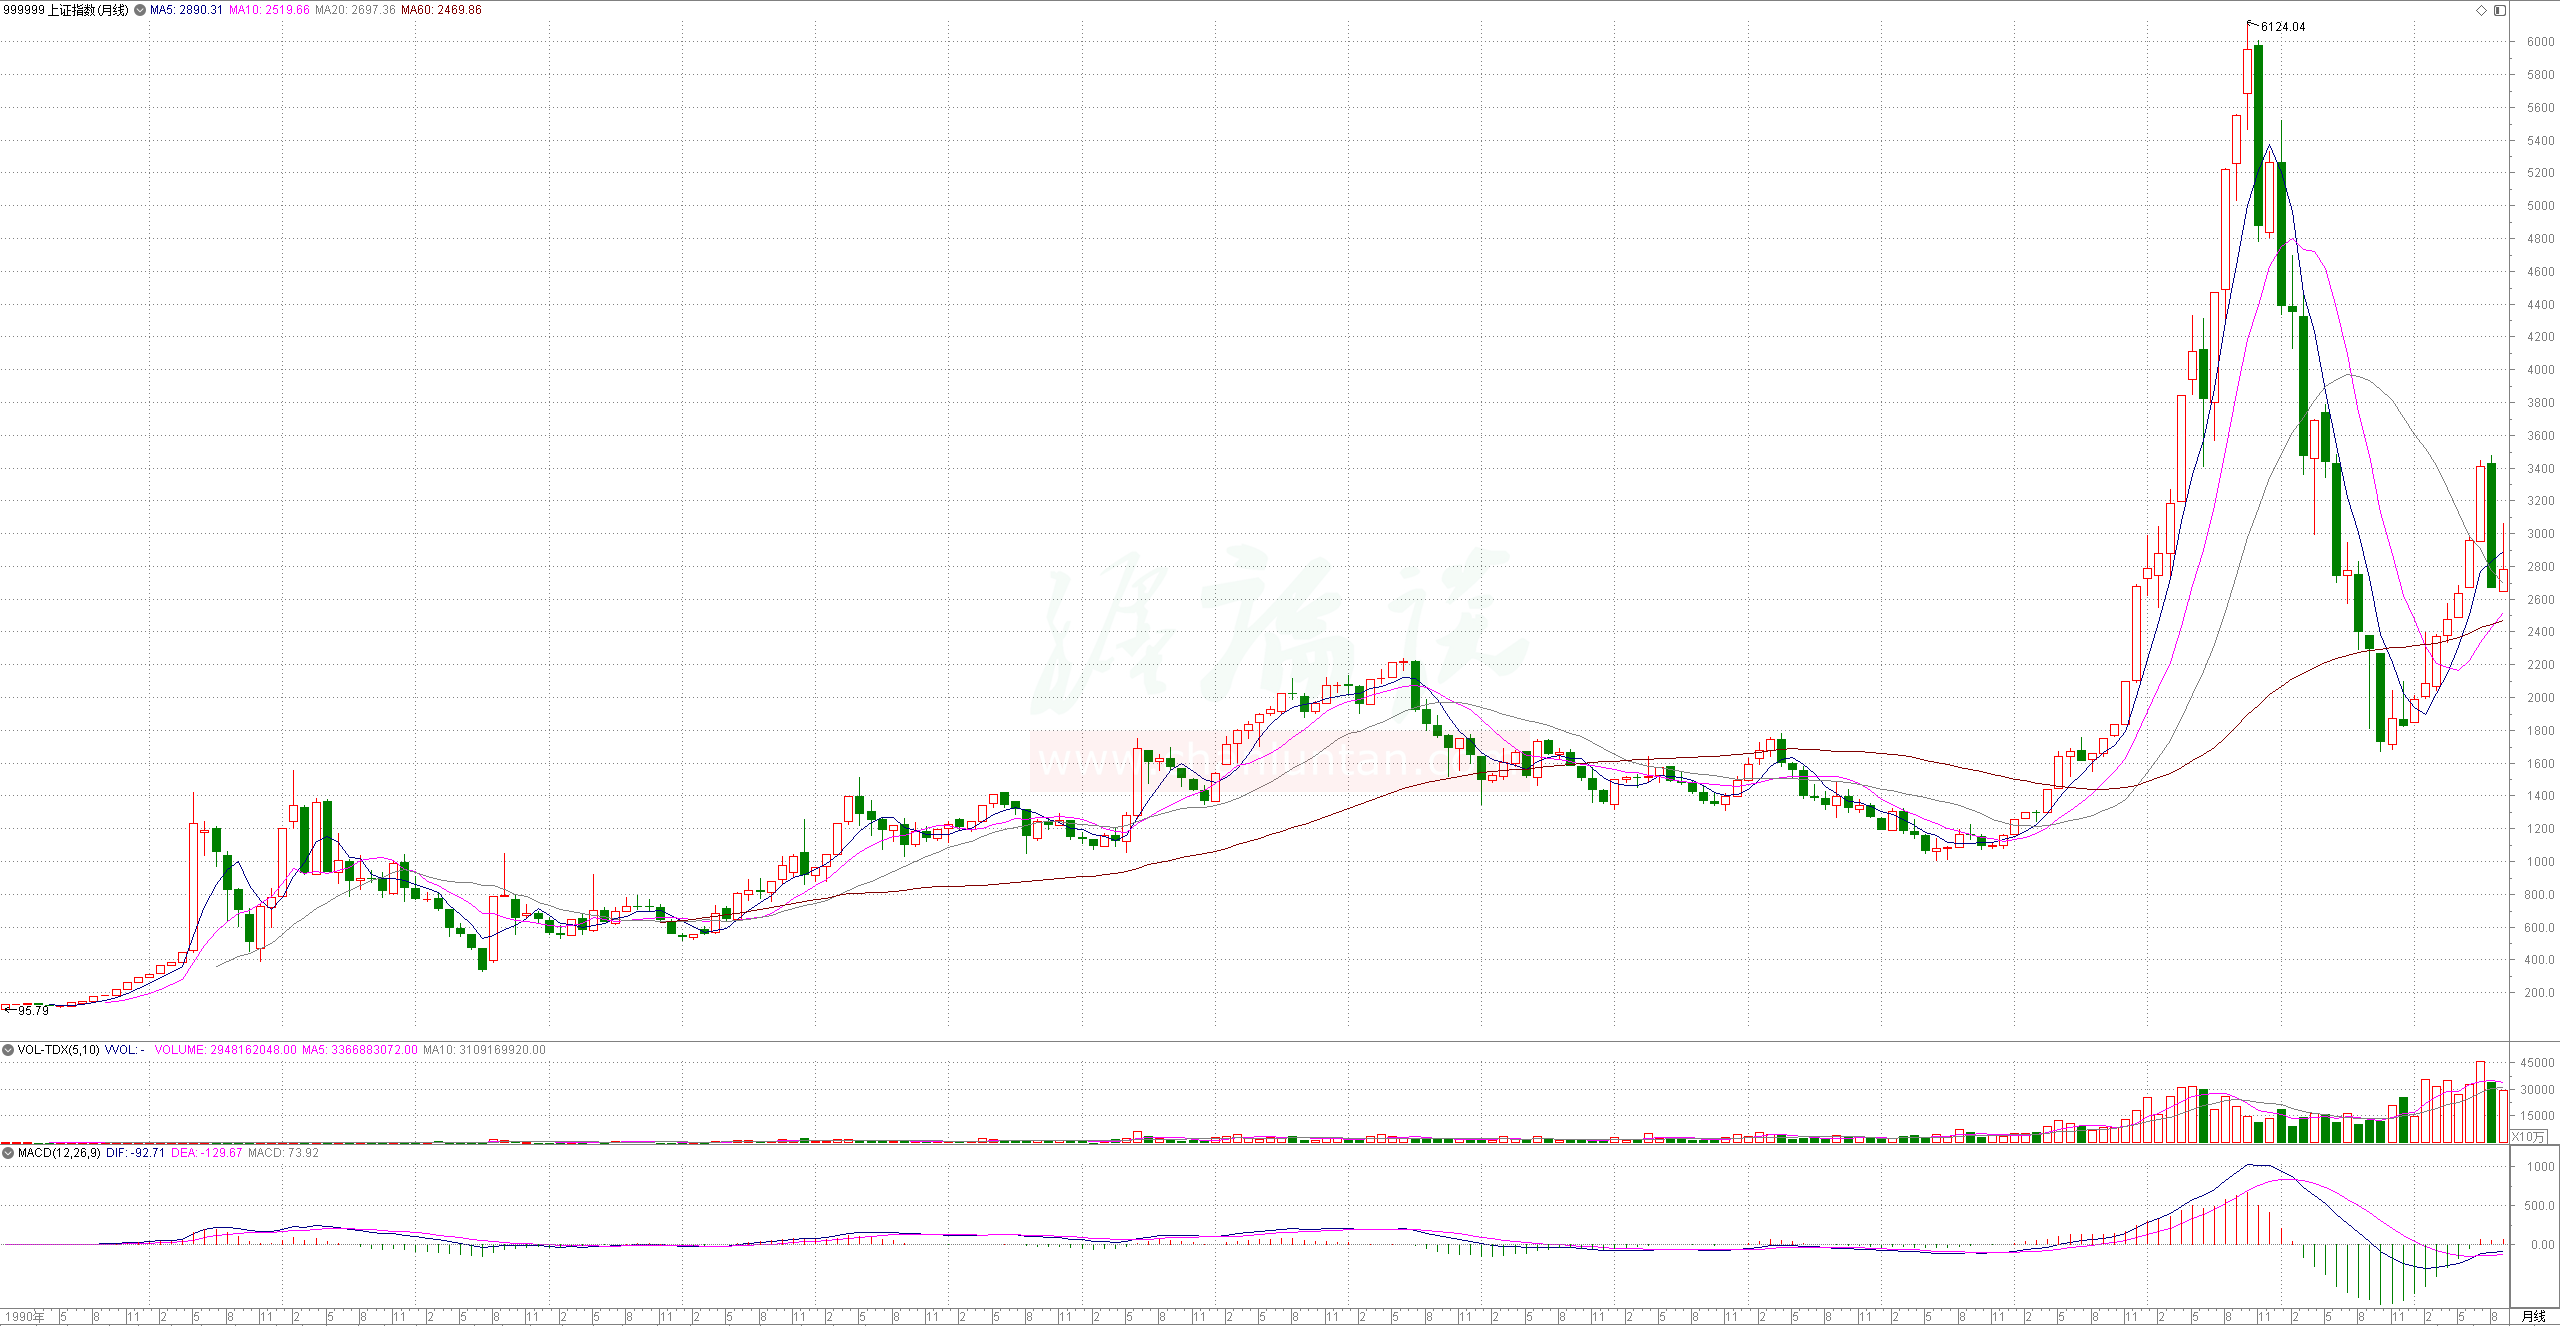Open the MACD indicator dropdown arrow
This screenshot has width=2560, height=1326.
click(x=8, y=1153)
